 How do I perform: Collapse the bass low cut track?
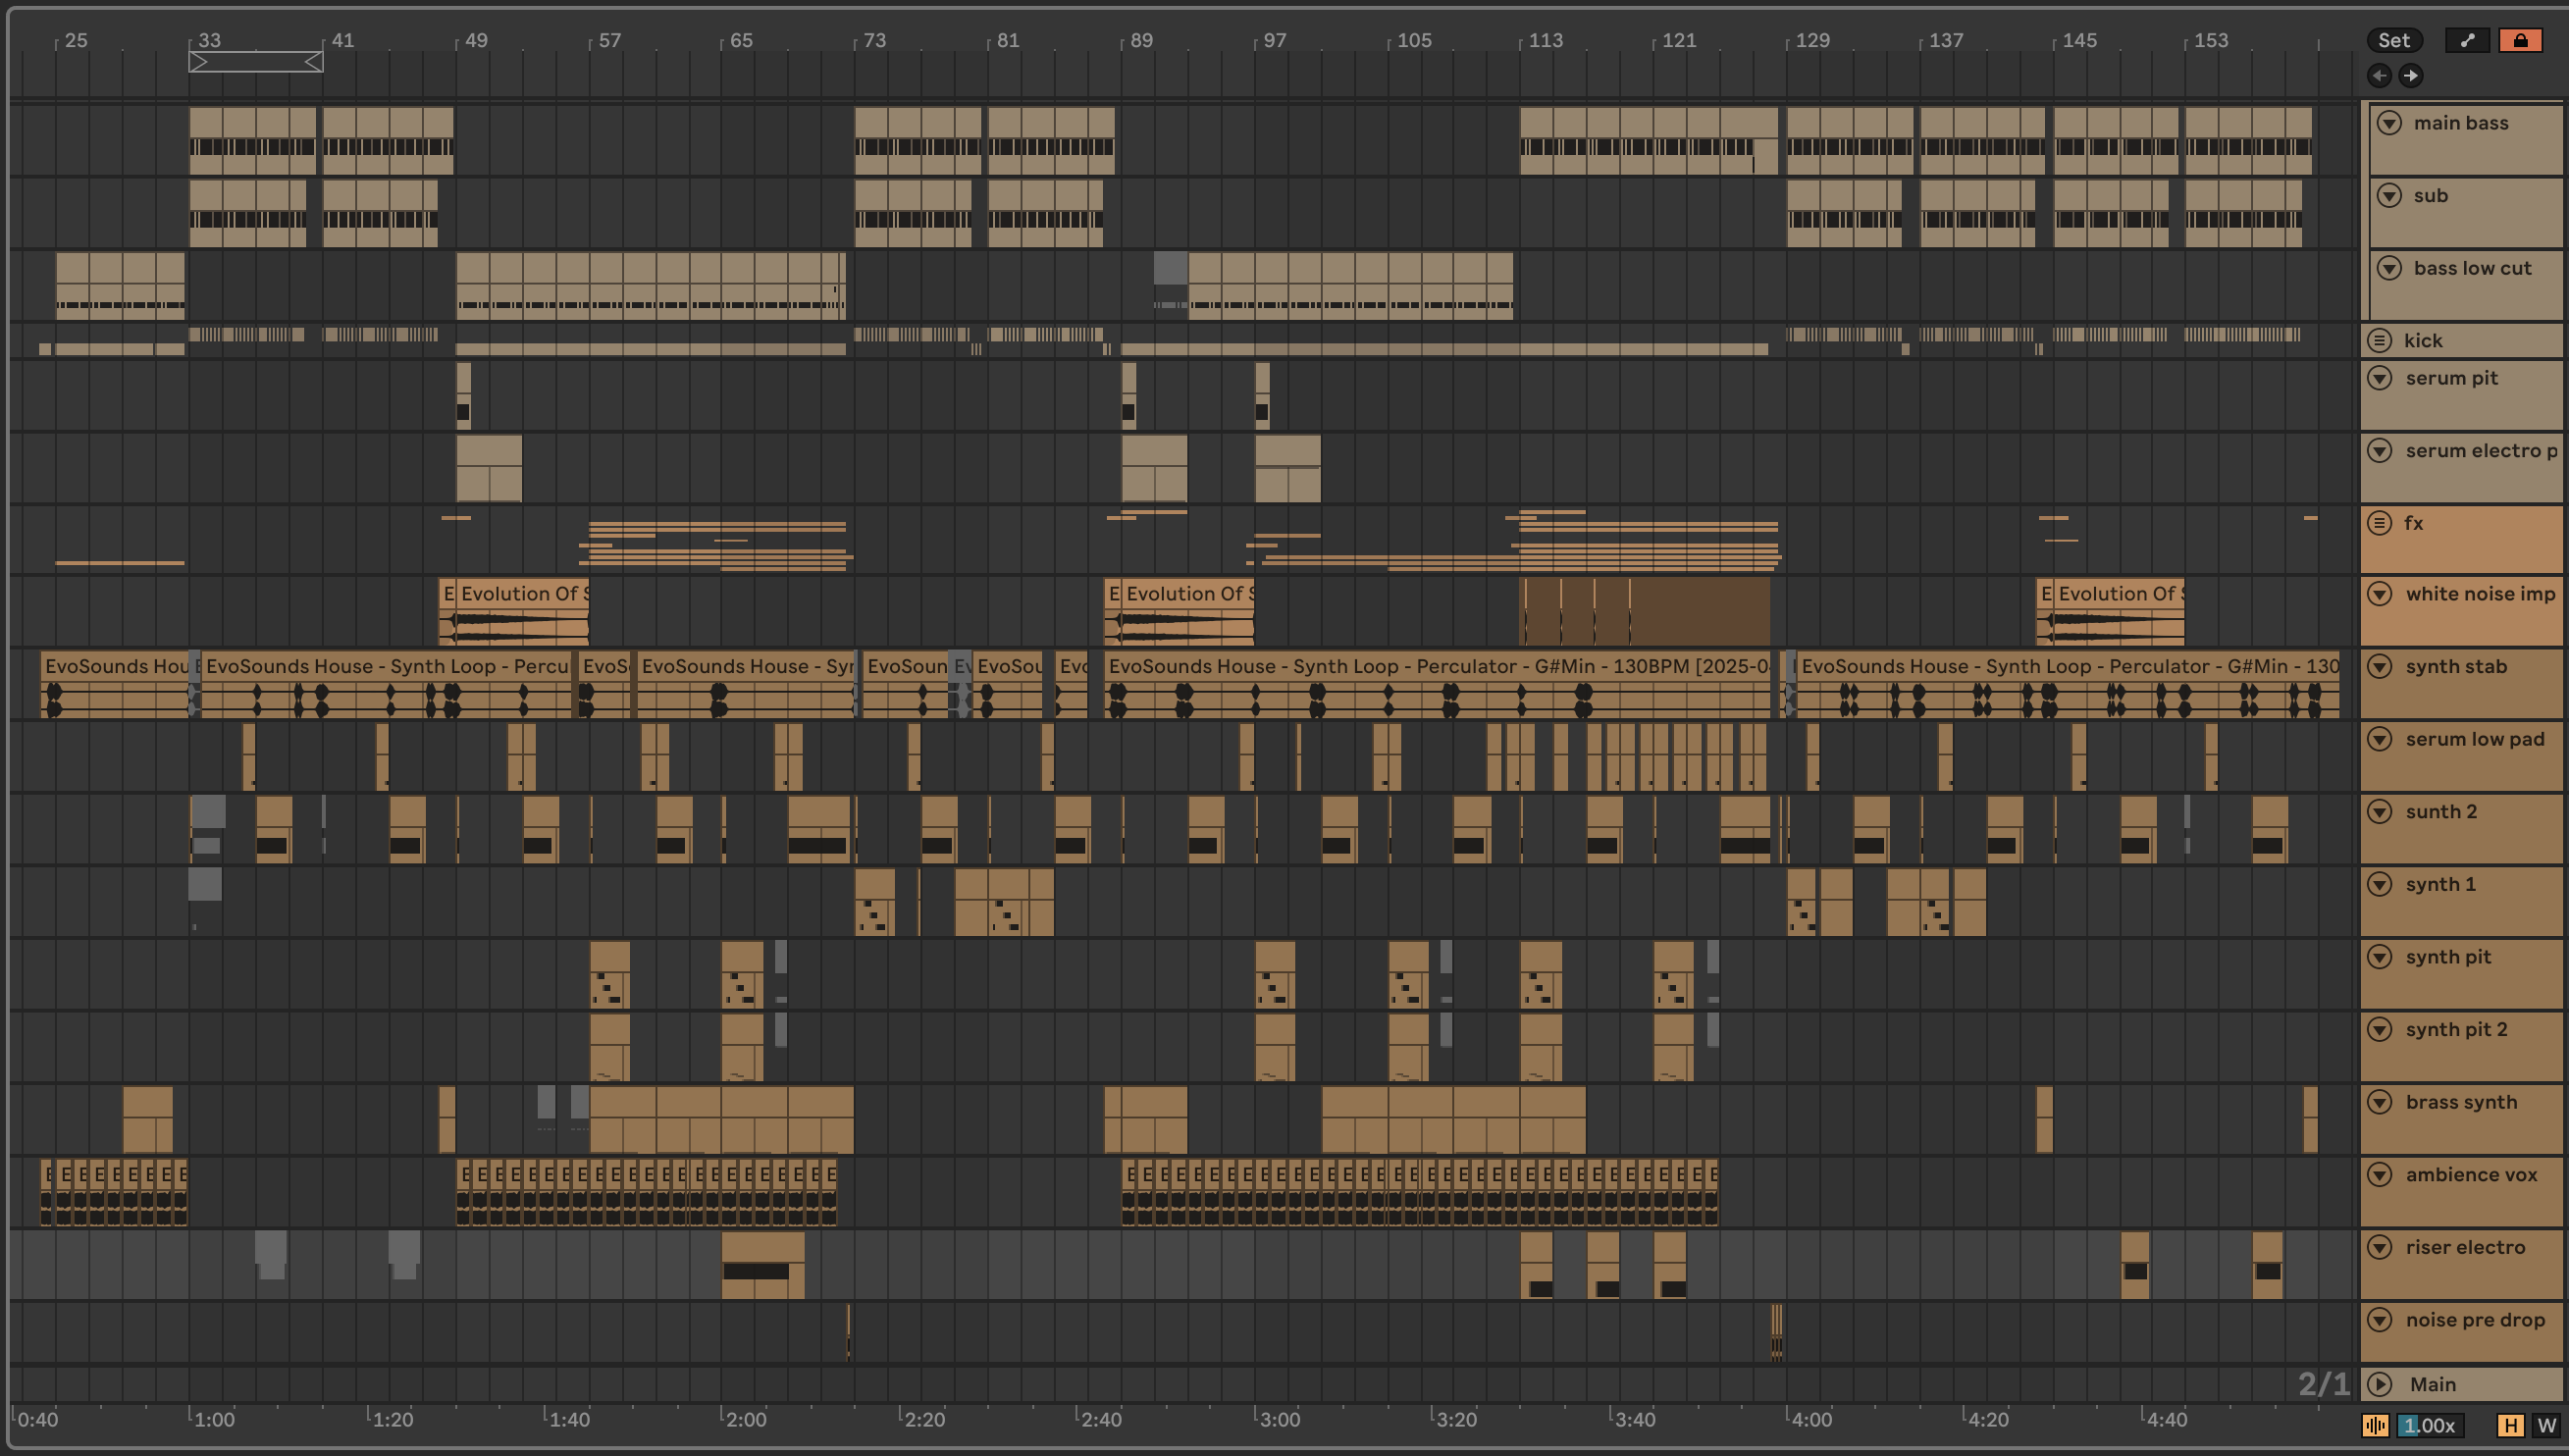click(2389, 268)
